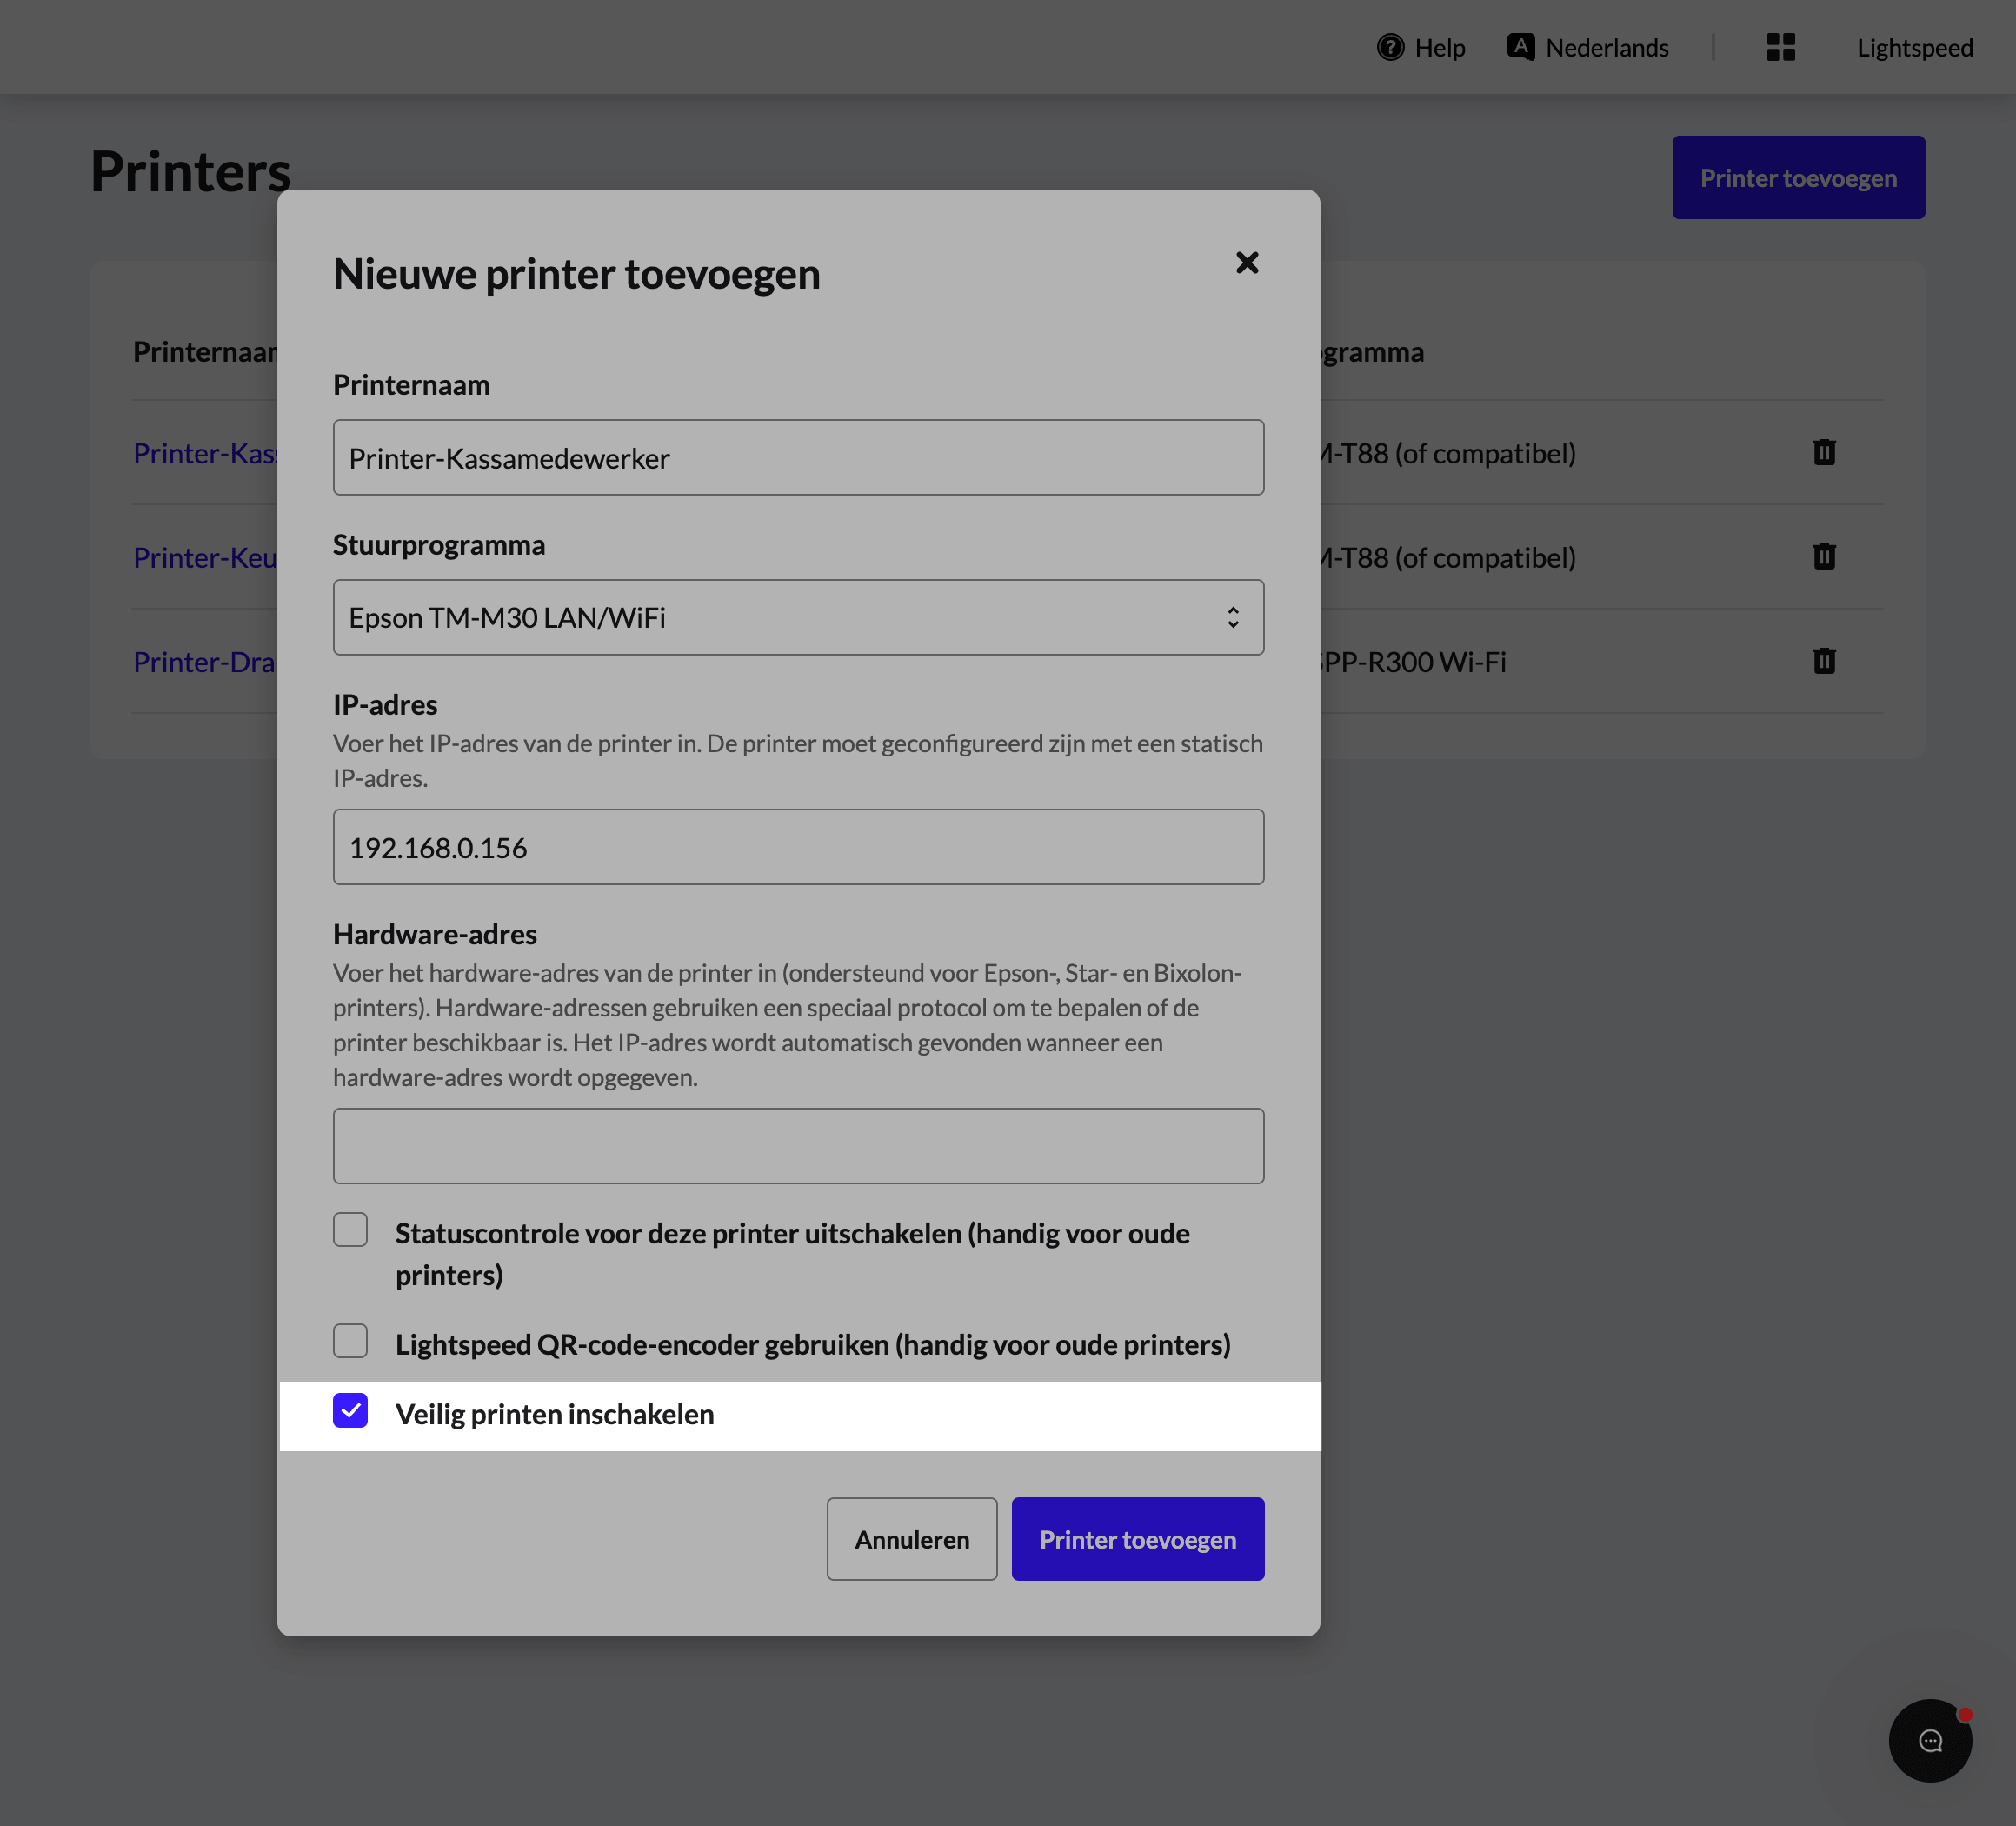The width and height of the screenshot is (2016, 1826).
Task: Delete the Printer-Dra row with trash icon
Action: pos(1824,661)
